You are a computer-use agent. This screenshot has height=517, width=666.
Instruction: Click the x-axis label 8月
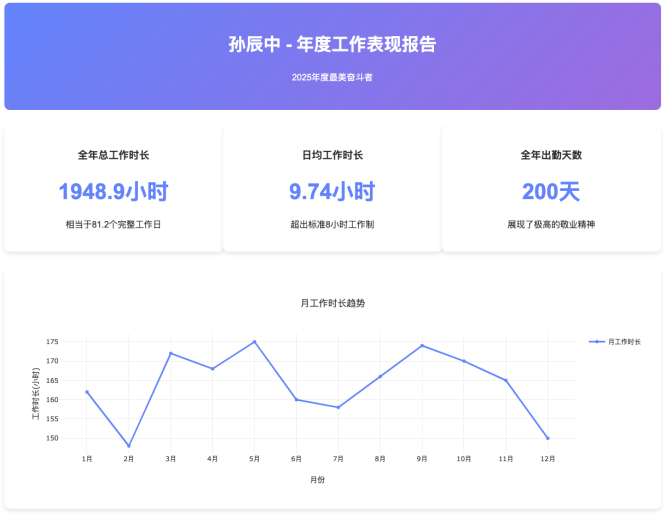pos(380,459)
